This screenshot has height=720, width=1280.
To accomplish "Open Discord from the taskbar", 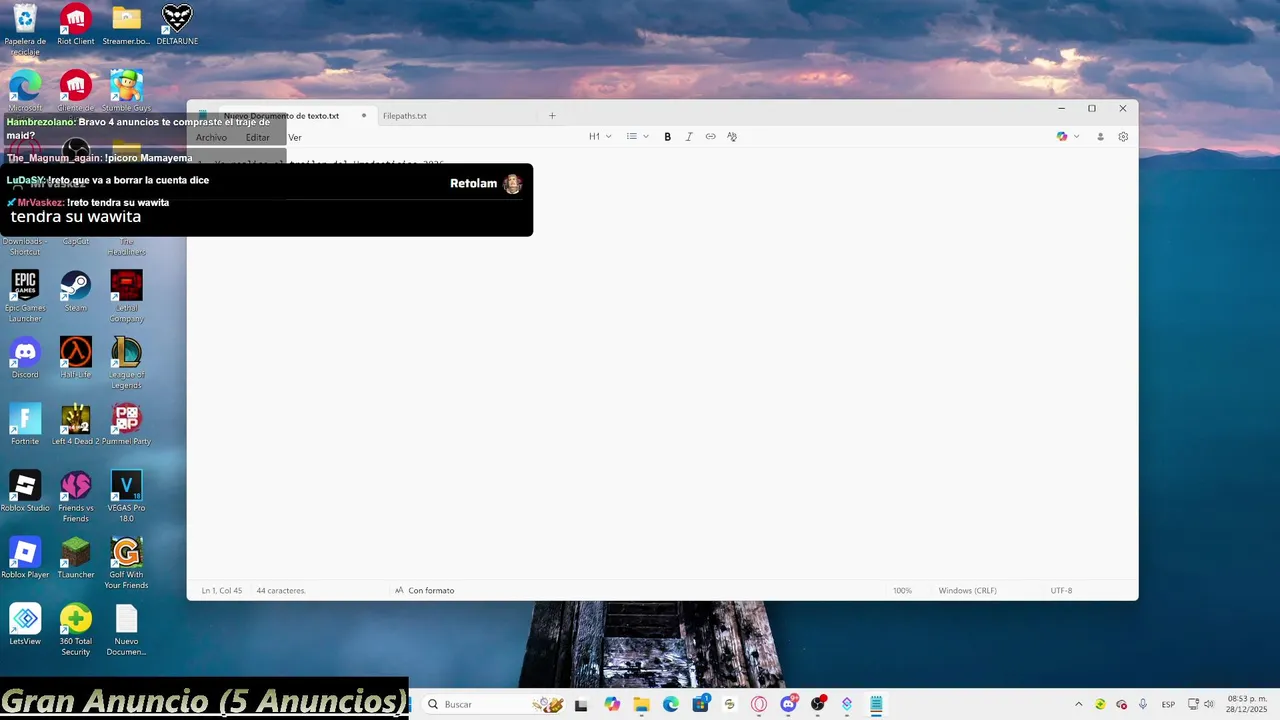I will click(x=788, y=704).
